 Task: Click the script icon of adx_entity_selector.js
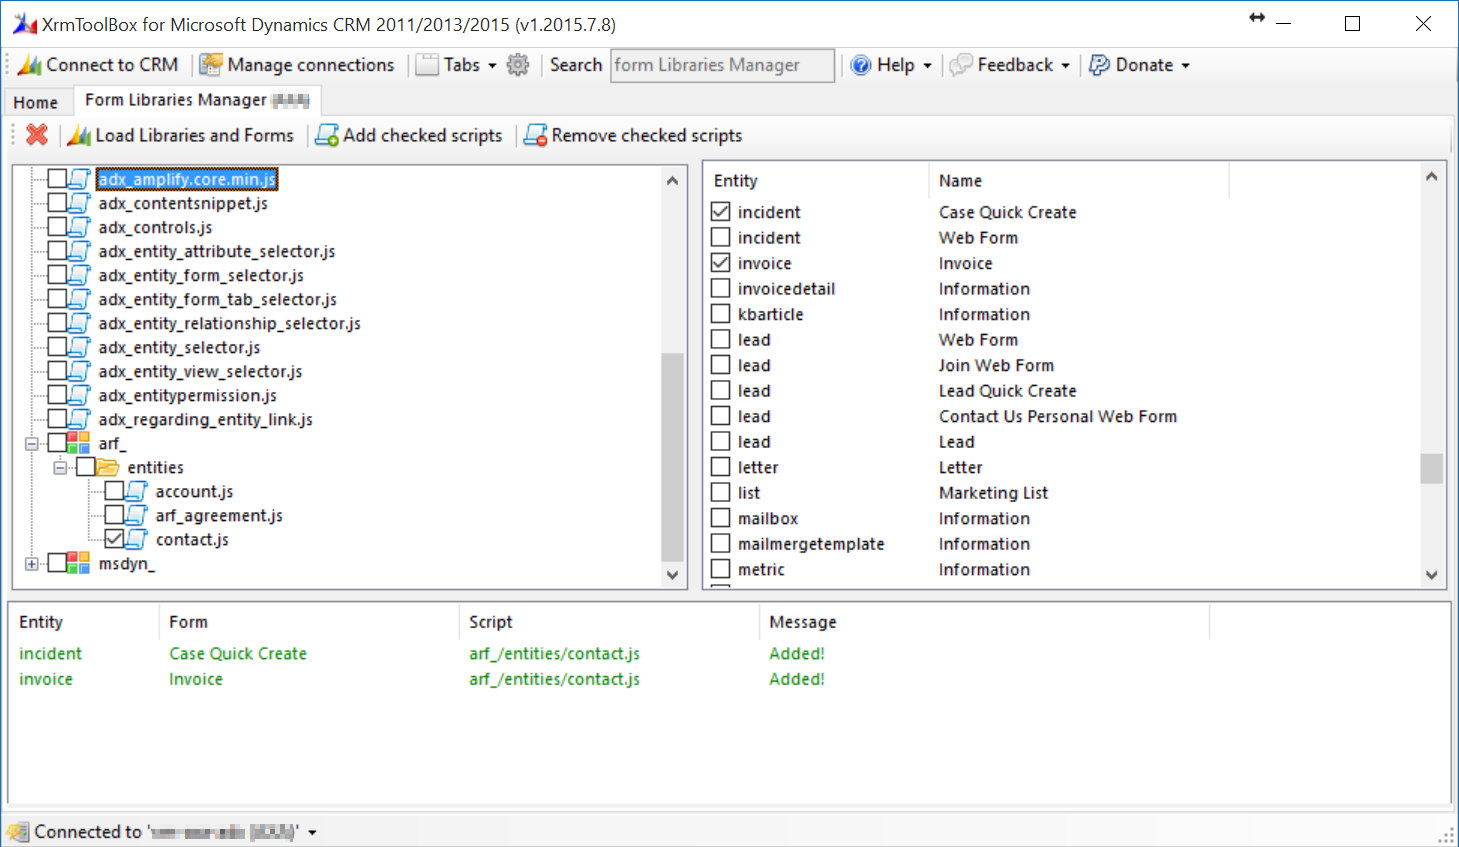point(80,347)
